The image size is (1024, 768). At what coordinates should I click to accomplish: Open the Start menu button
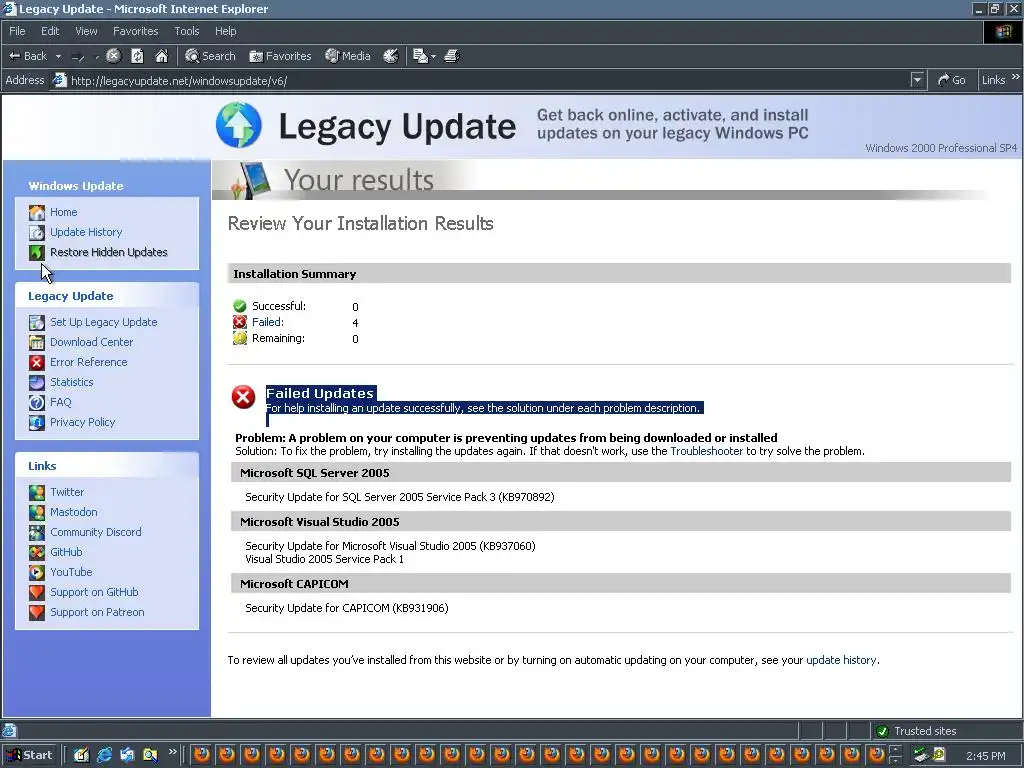(30, 755)
